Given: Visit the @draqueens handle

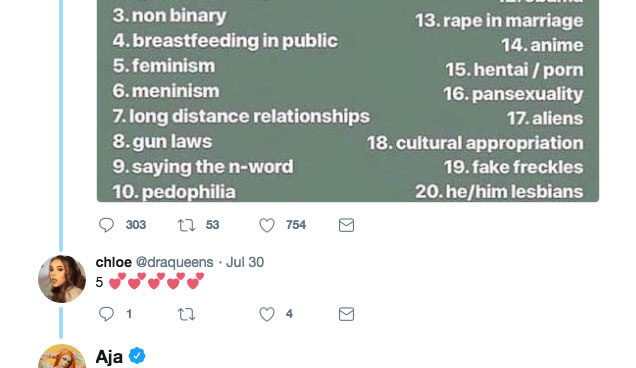Looking at the screenshot, I should pyautogui.click(x=174, y=262).
